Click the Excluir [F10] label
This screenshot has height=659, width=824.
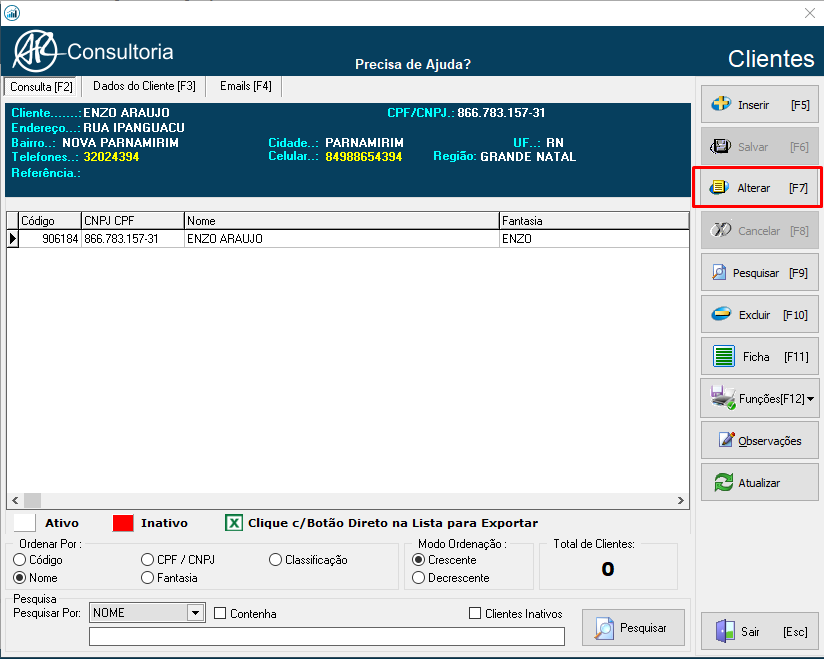(x=773, y=315)
